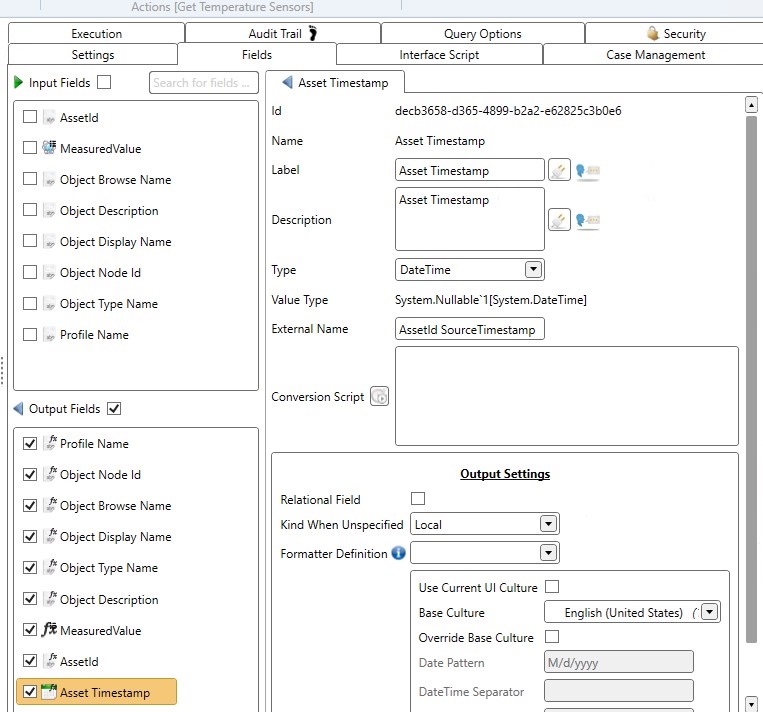Click the green Input Fields arrow icon
Viewport: 763px width, 712px height.
pos(18,82)
